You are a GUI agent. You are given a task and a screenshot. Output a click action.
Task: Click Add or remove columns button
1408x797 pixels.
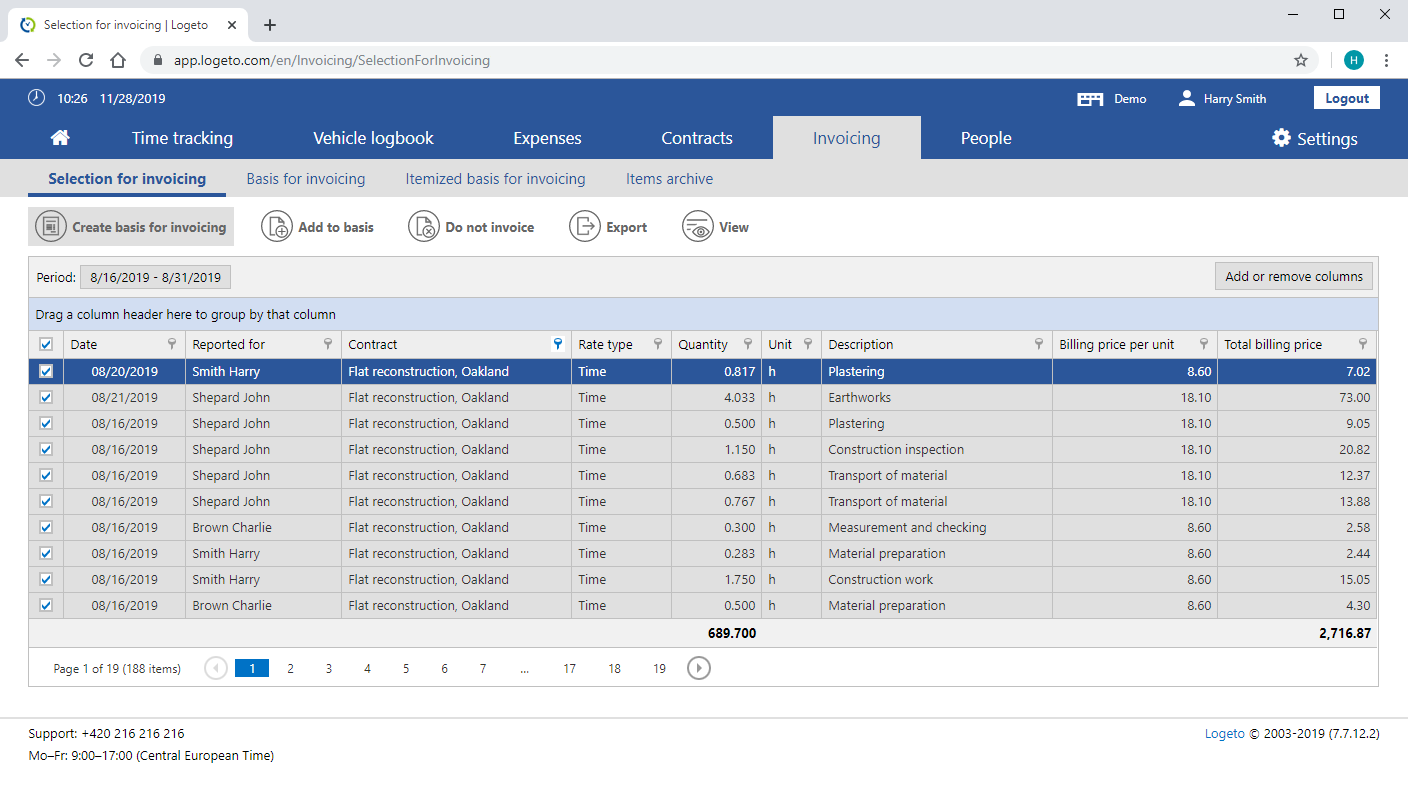[x=1294, y=276]
